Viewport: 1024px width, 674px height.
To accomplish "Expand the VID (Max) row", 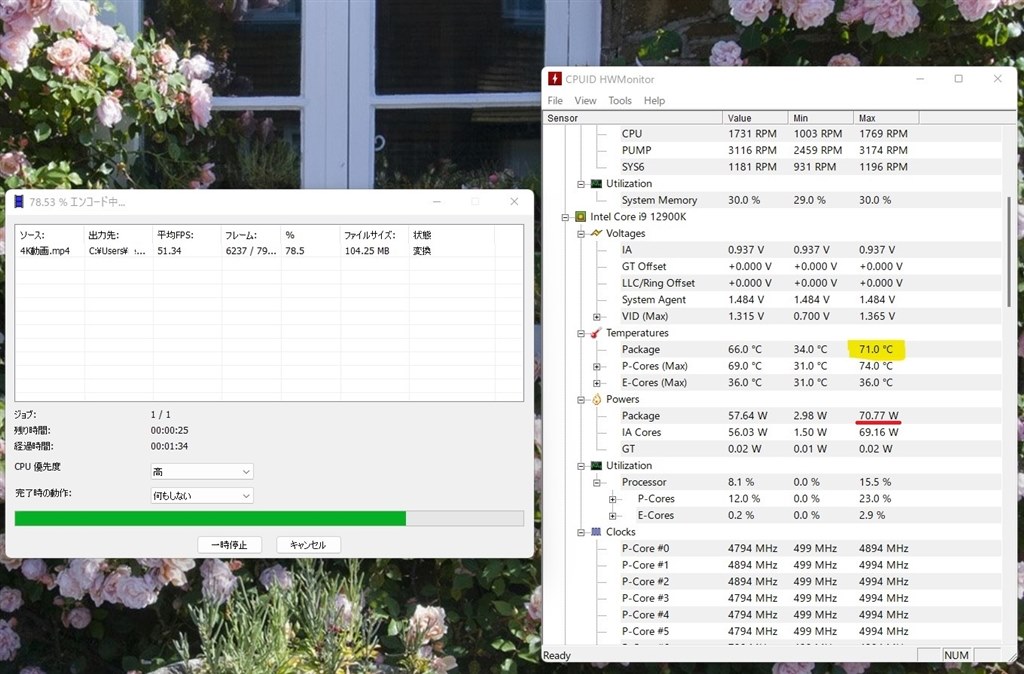I will [596, 317].
